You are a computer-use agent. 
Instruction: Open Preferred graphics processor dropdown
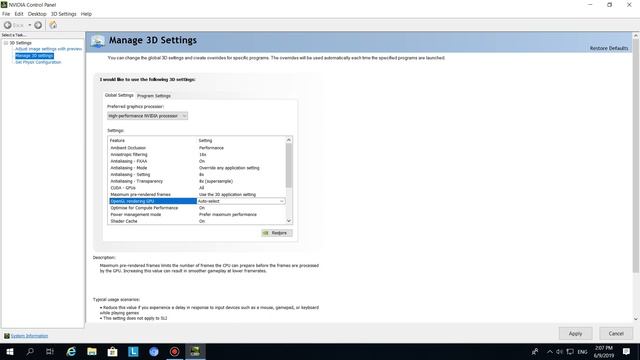[147, 116]
